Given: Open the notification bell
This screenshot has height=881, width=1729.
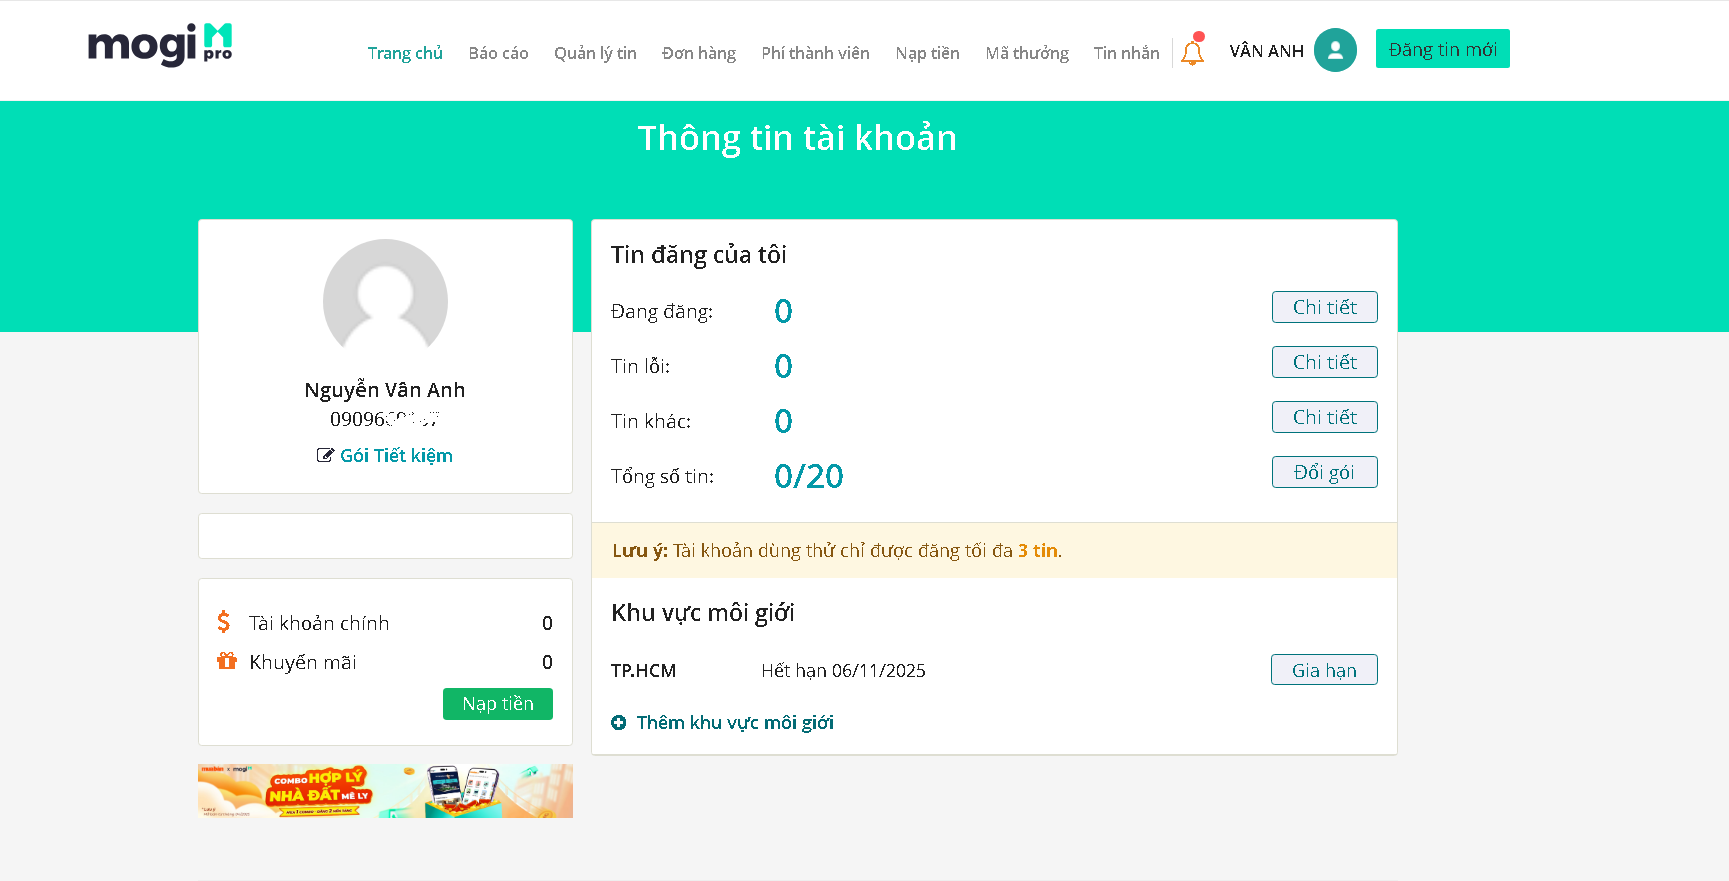Looking at the screenshot, I should point(1192,52).
